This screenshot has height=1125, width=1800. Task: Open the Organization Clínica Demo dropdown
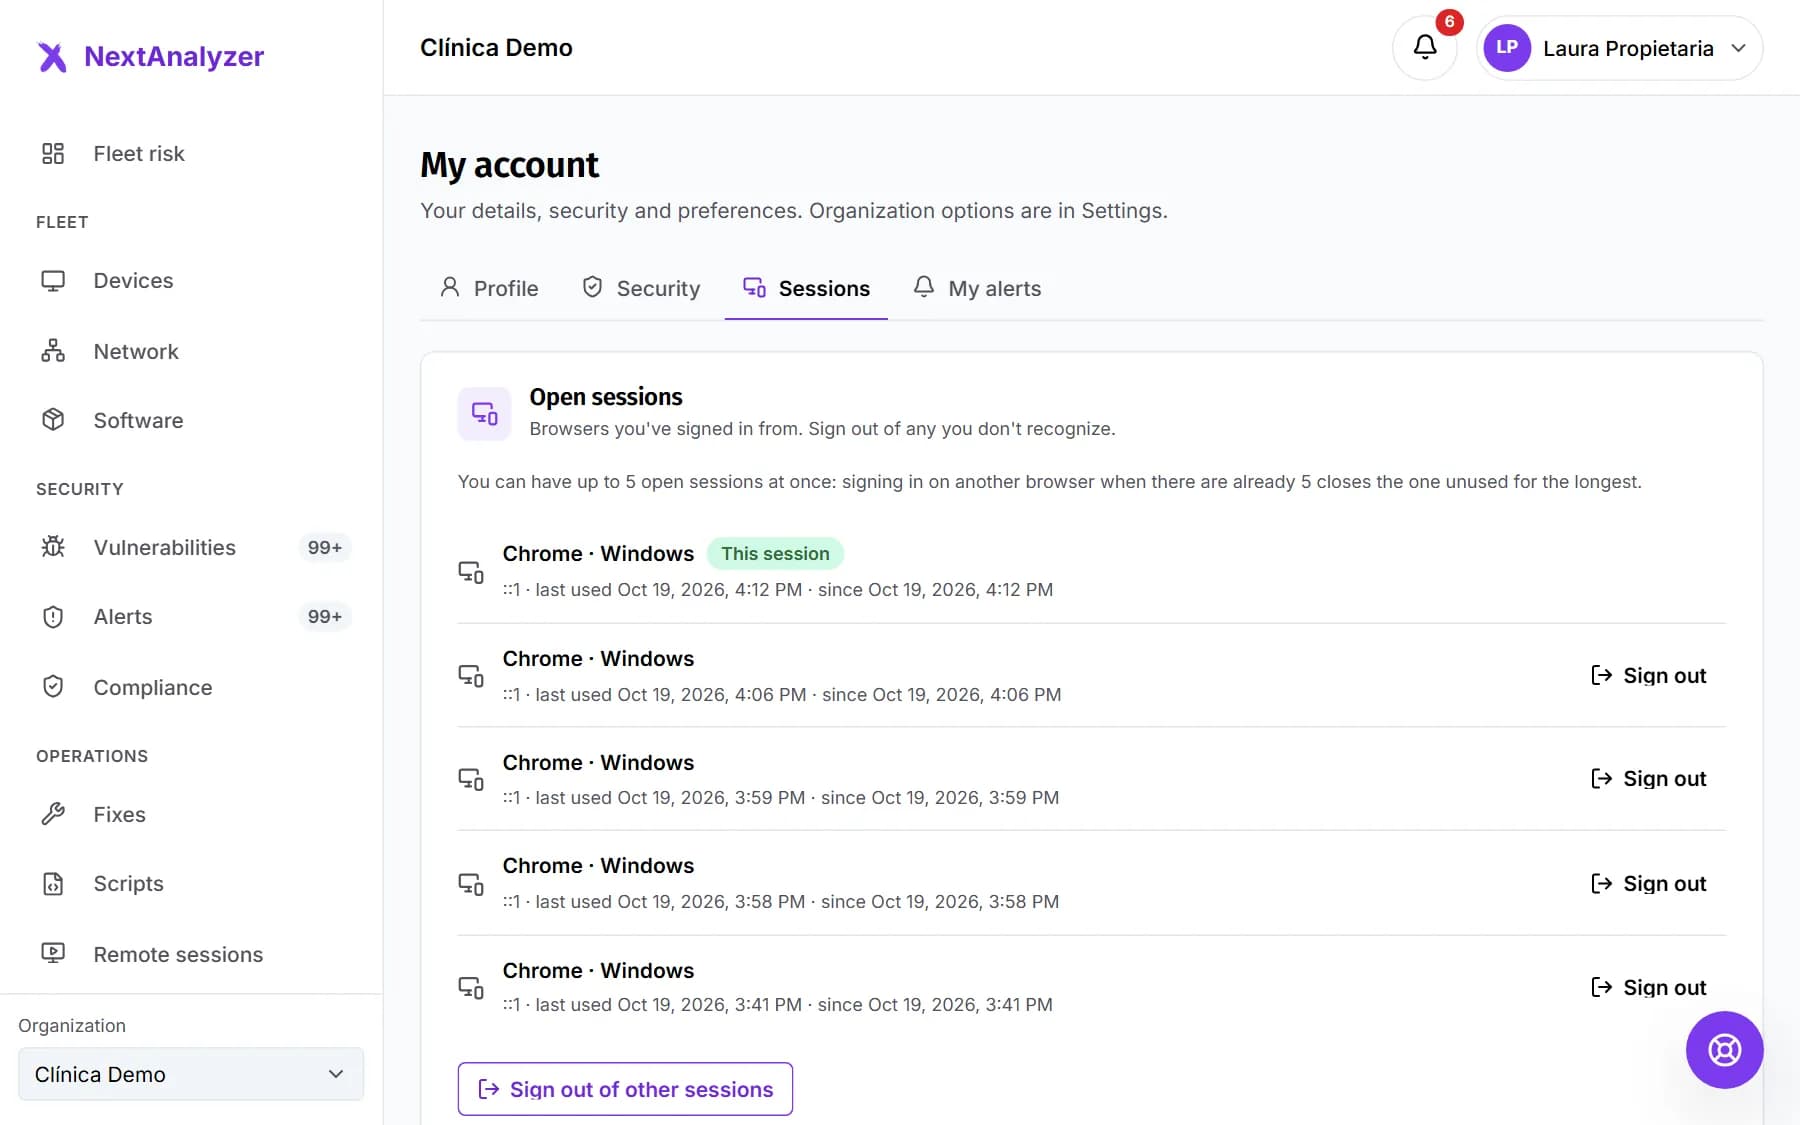[191, 1074]
